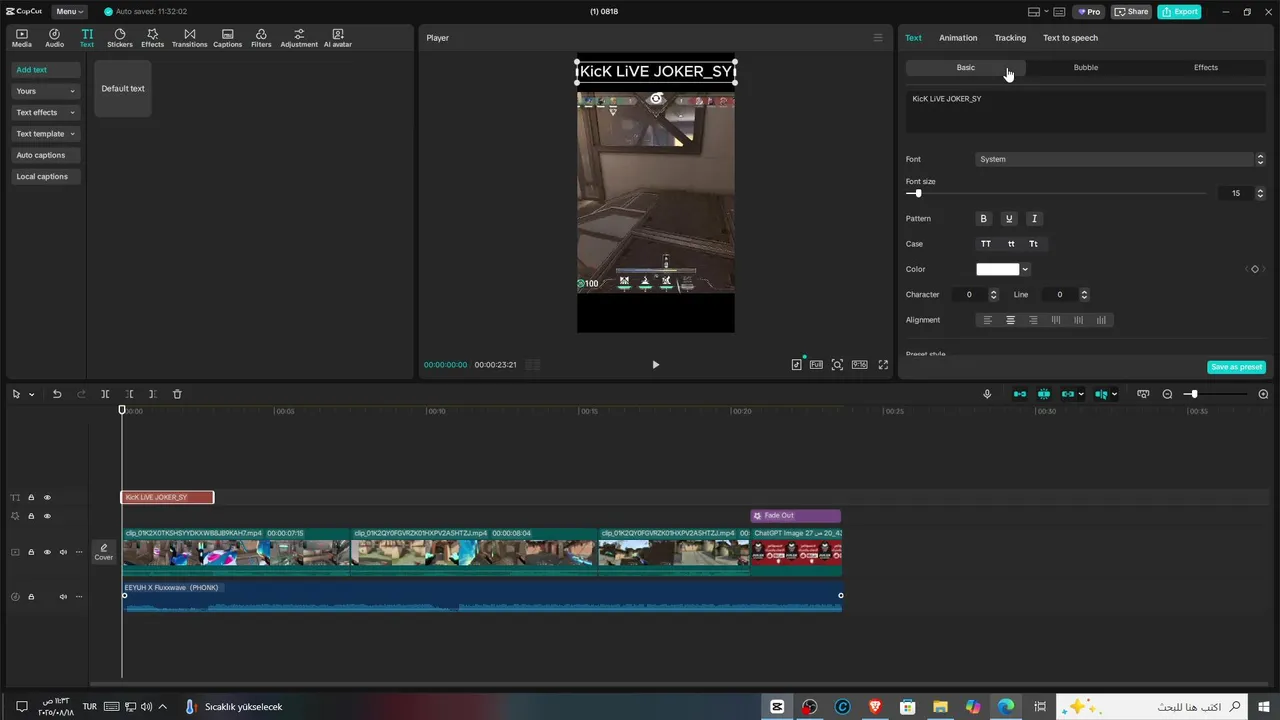Click the timeline zoom-out magnifier

1167,394
